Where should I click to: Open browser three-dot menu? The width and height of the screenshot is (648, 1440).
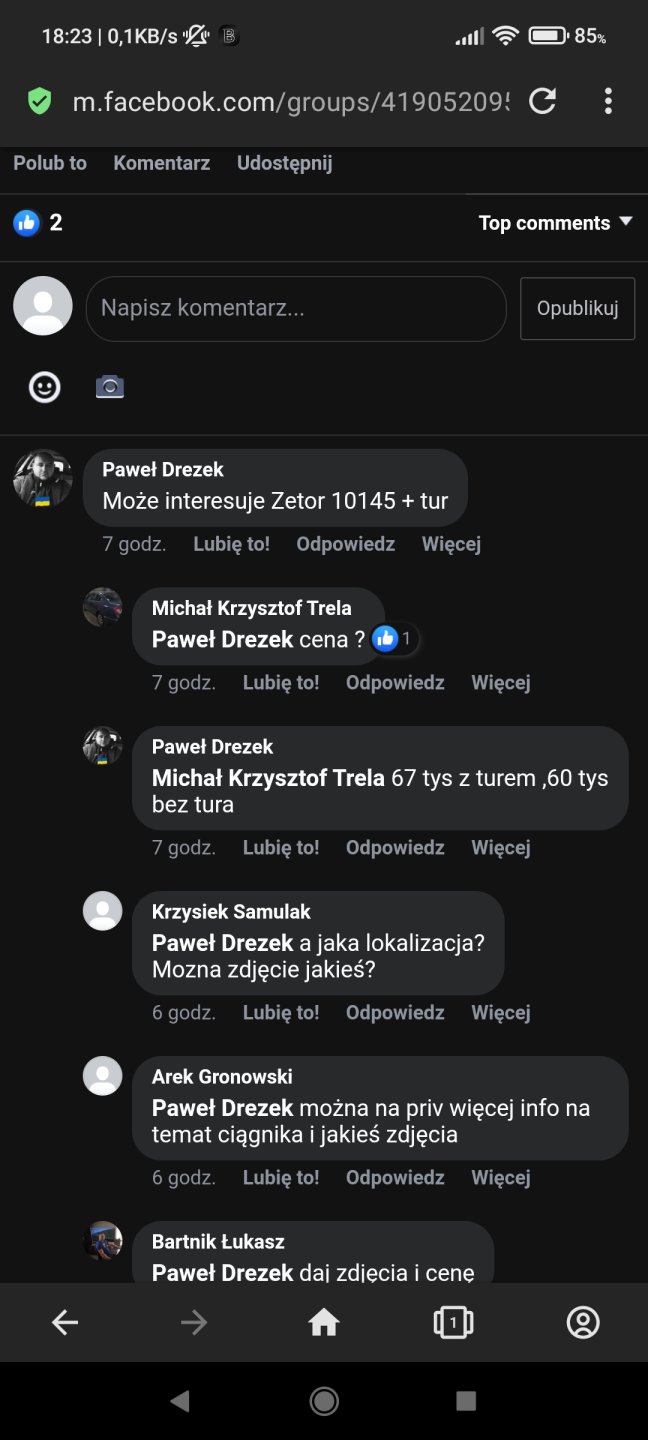pos(608,101)
